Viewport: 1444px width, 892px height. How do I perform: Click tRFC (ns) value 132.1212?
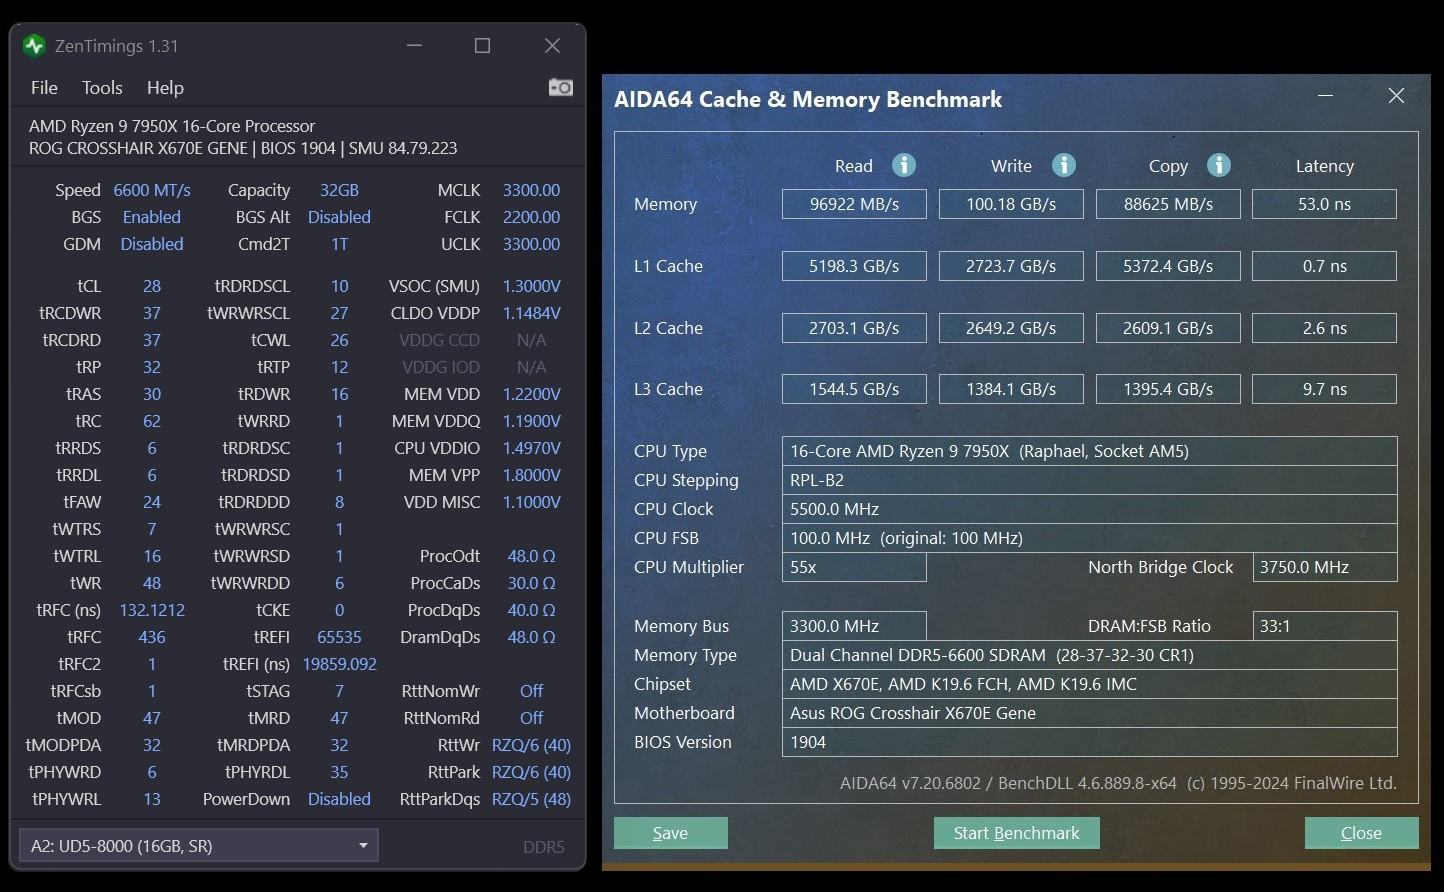tap(152, 610)
